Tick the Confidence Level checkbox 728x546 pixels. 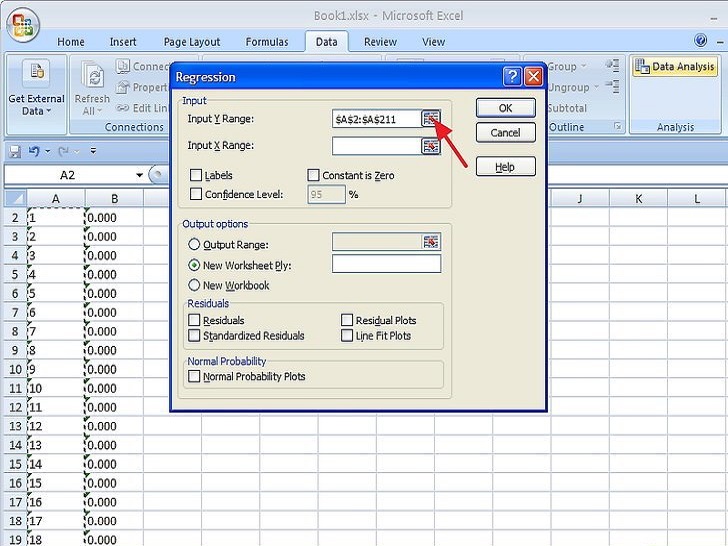coord(196,194)
